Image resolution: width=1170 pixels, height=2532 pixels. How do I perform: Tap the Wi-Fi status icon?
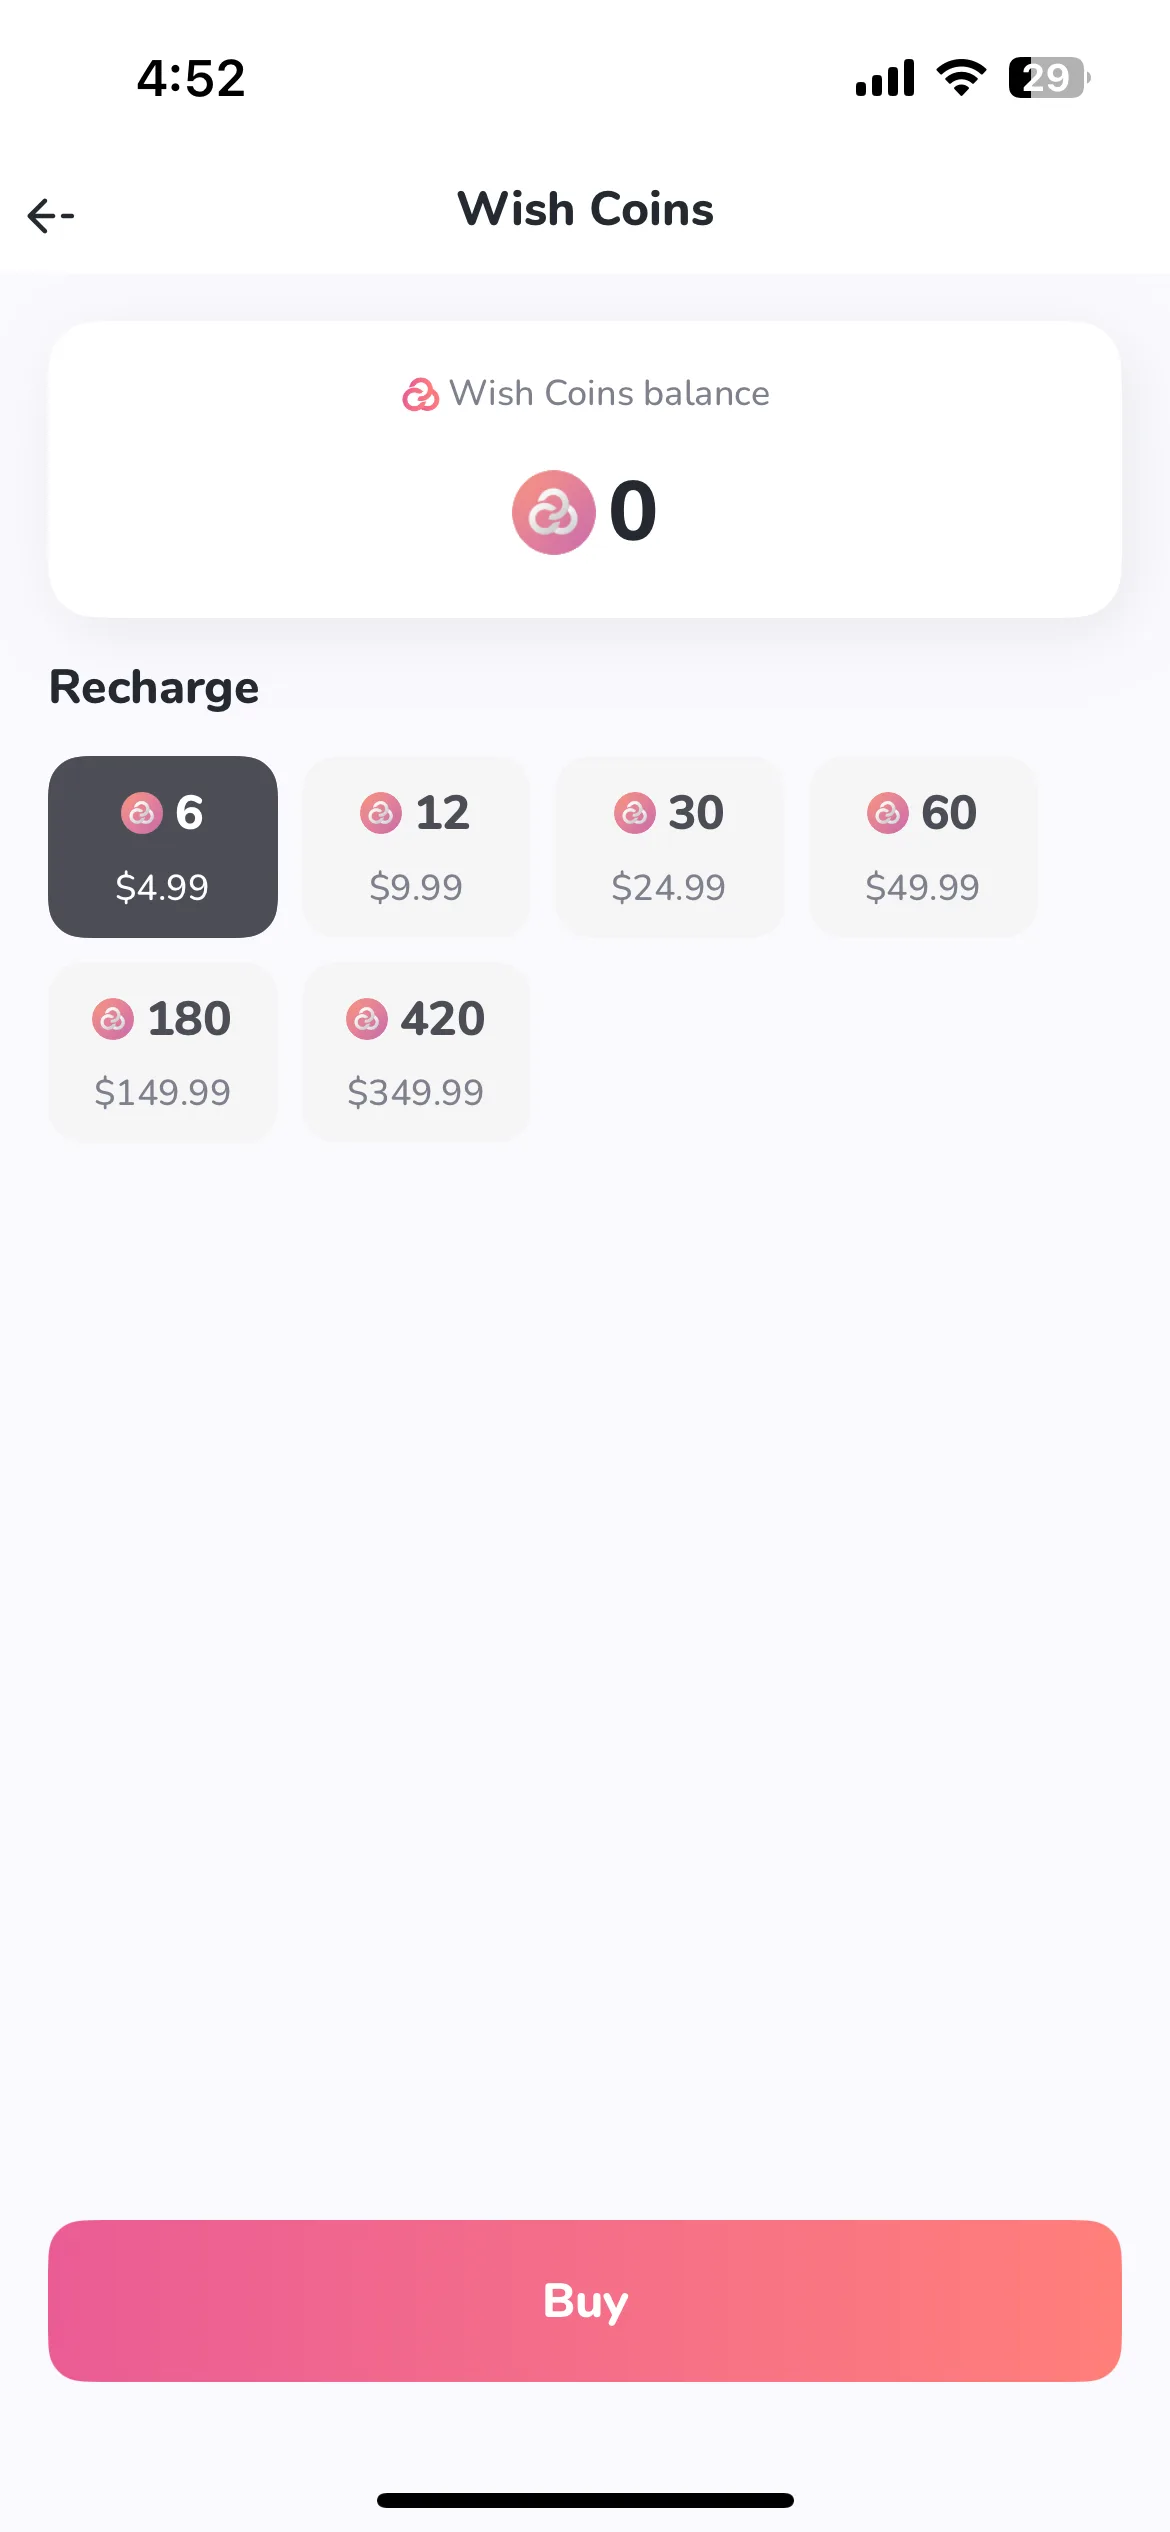click(x=961, y=78)
